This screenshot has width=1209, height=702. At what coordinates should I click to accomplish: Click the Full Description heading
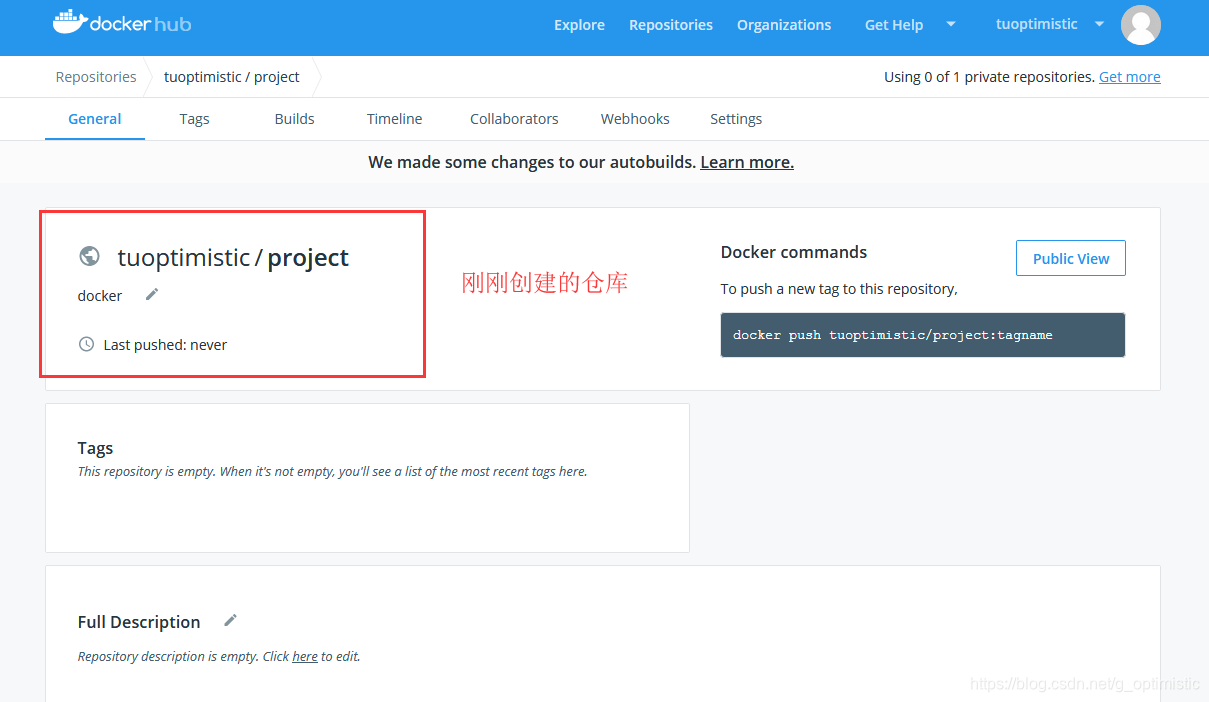coord(139,622)
